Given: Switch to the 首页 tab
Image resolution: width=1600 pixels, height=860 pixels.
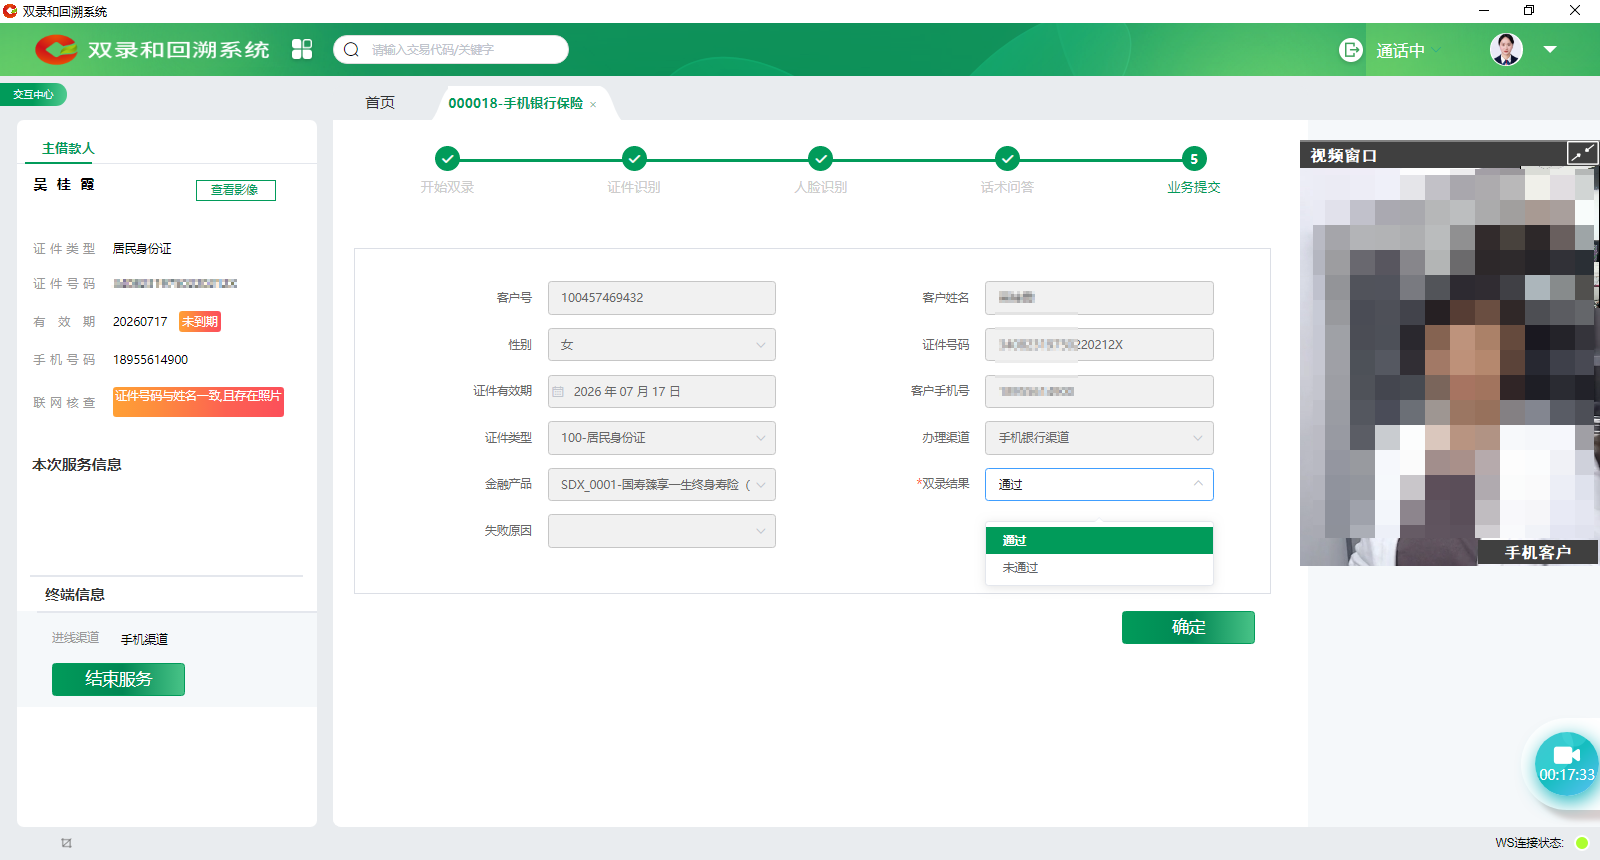Looking at the screenshot, I should pyautogui.click(x=380, y=103).
